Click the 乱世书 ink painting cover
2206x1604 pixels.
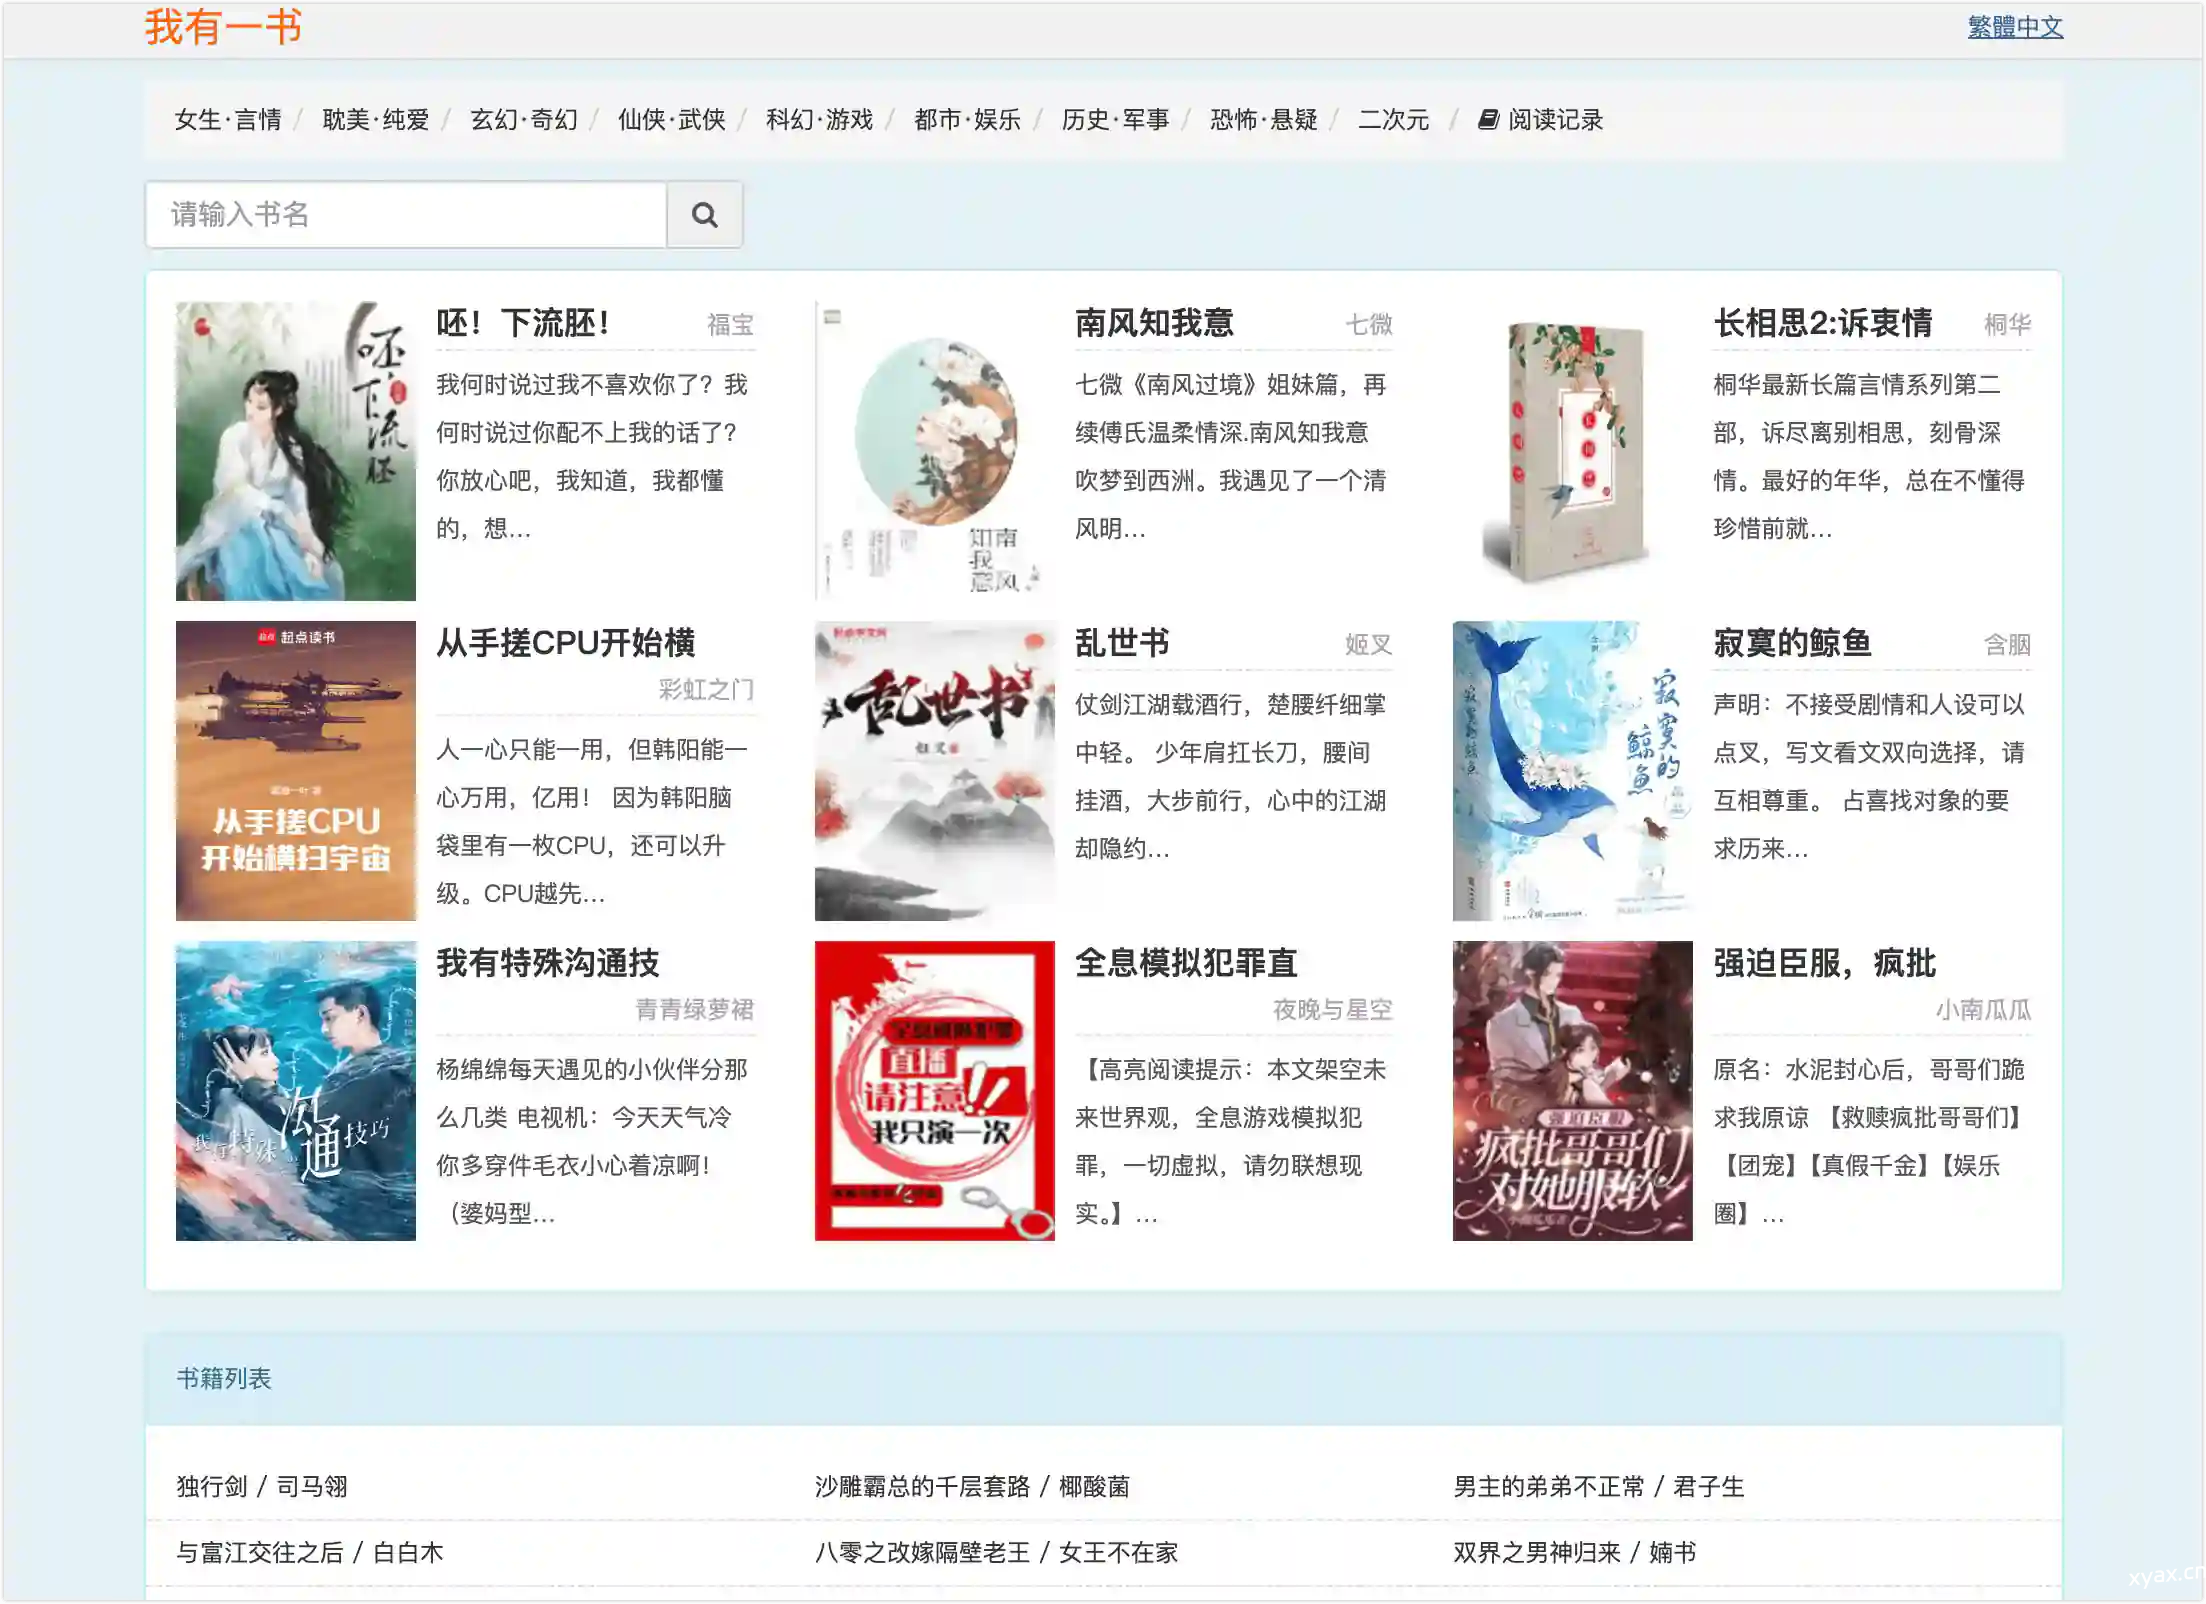pos(934,771)
